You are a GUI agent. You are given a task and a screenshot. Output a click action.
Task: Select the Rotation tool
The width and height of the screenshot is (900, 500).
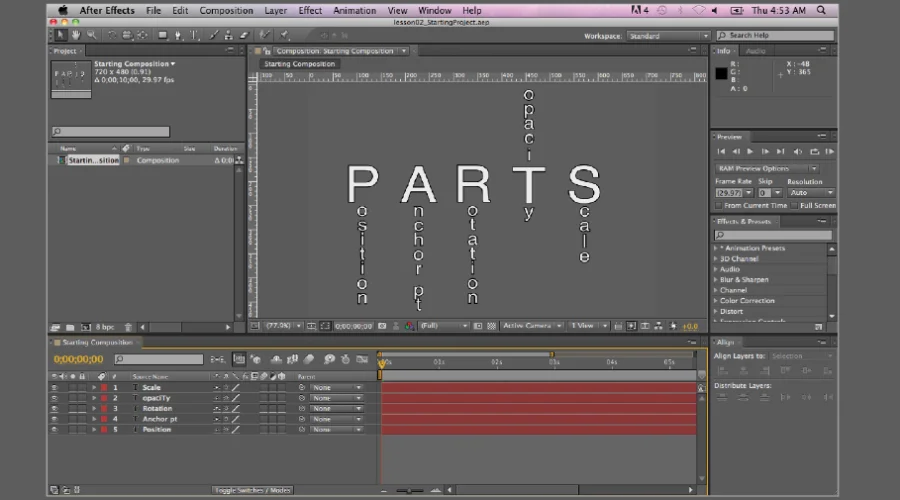[x=112, y=36]
